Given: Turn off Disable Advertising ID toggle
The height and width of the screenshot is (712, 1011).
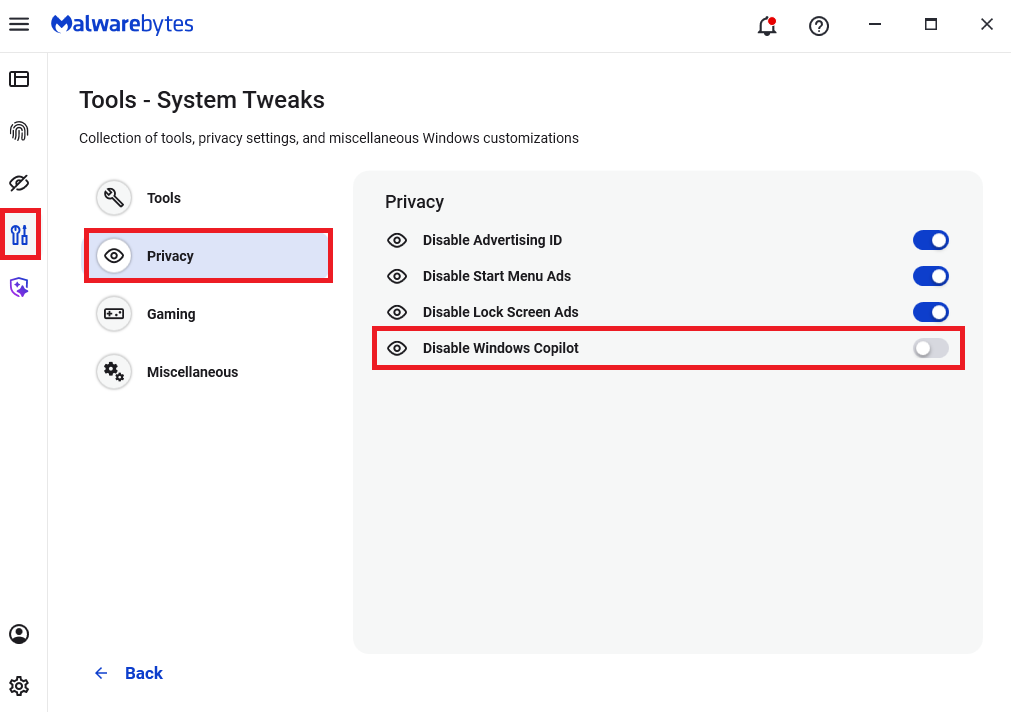Looking at the screenshot, I should [930, 240].
